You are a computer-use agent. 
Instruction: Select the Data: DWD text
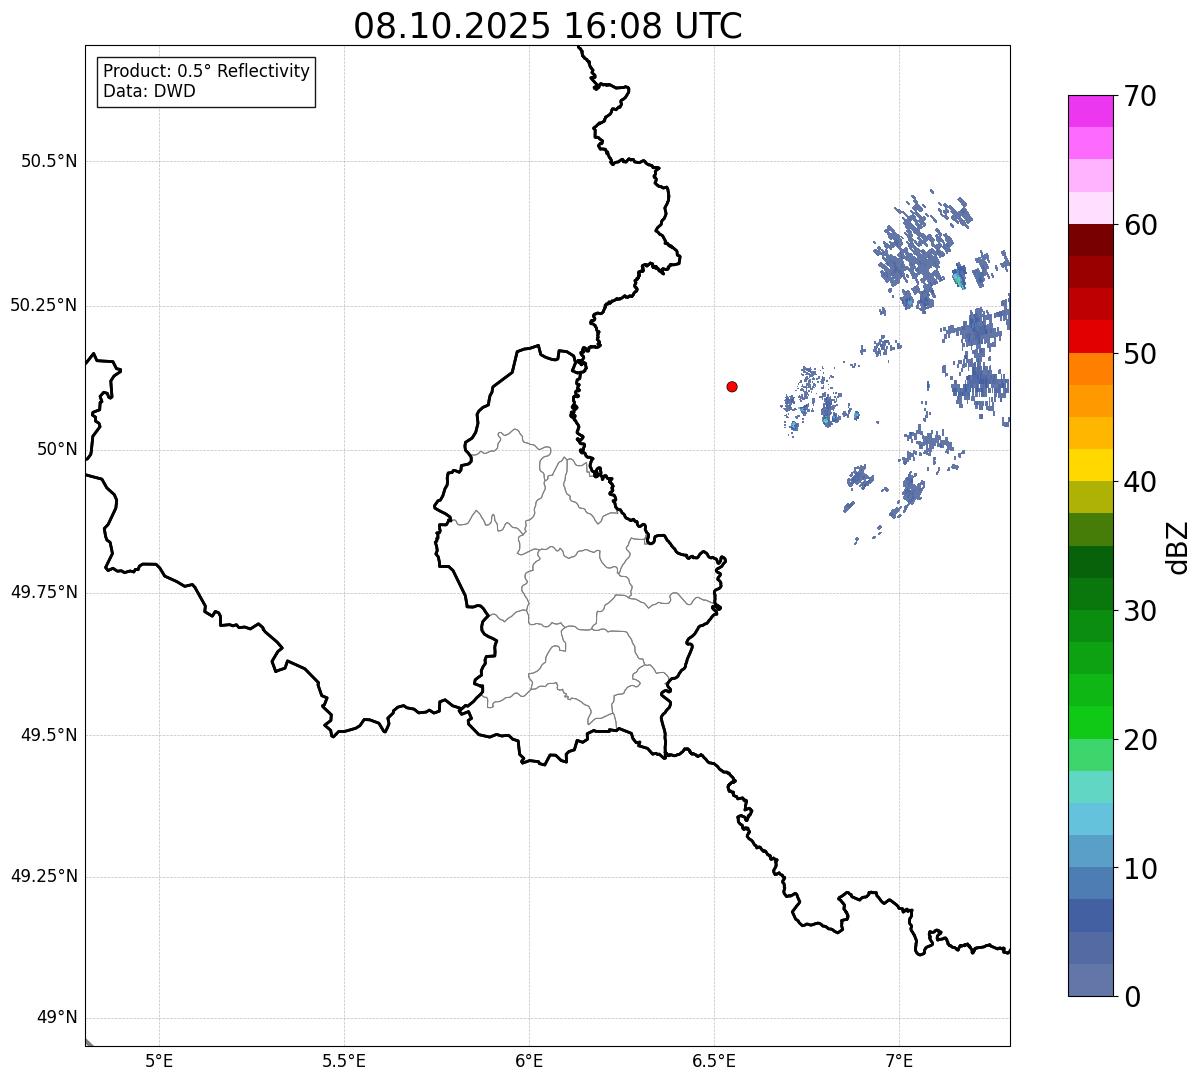pyautogui.click(x=149, y=91)
